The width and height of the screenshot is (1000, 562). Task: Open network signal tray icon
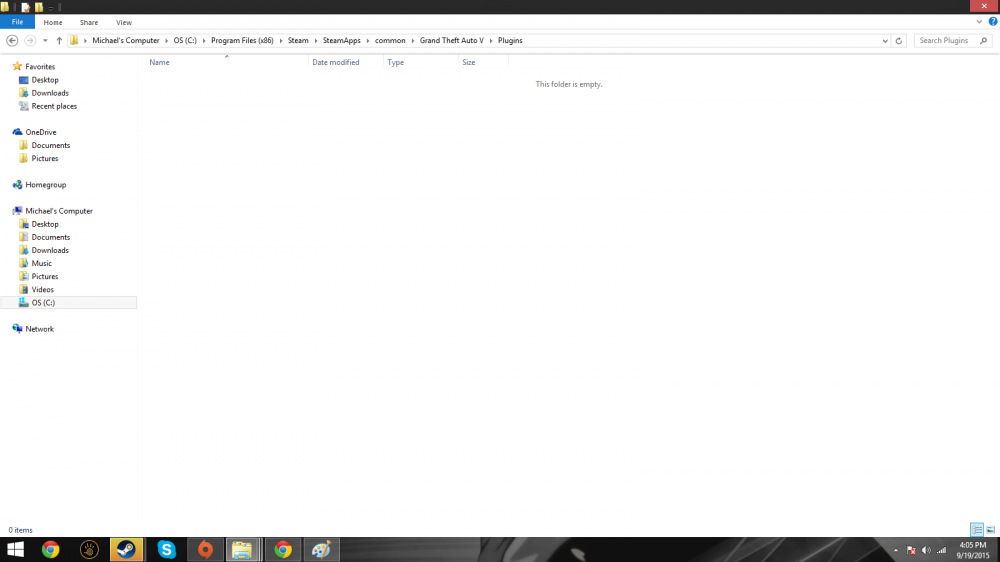click(941, 550)
